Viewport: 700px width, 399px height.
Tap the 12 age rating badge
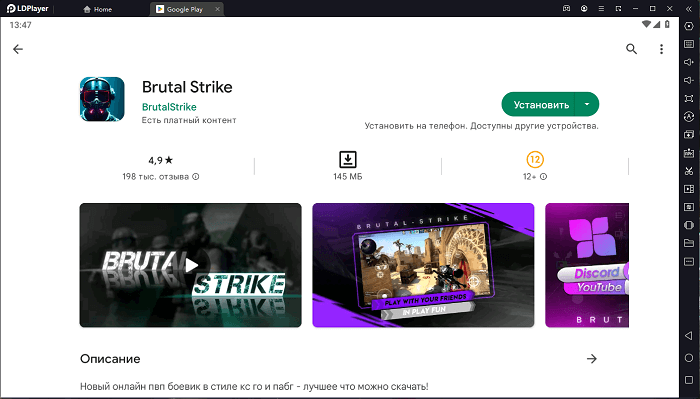click(x=535, y=159)
